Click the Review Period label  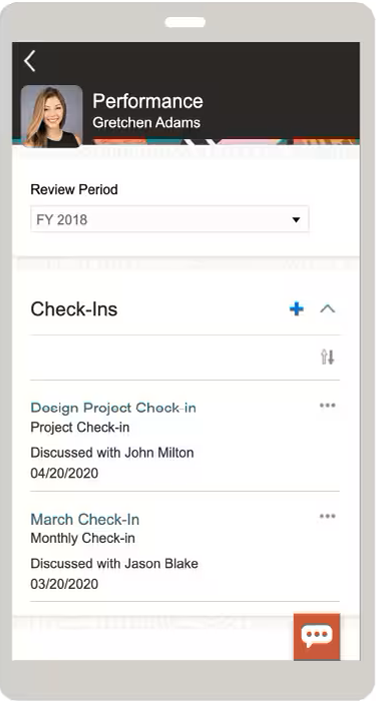pyautogui.click(x=74, y=190)
